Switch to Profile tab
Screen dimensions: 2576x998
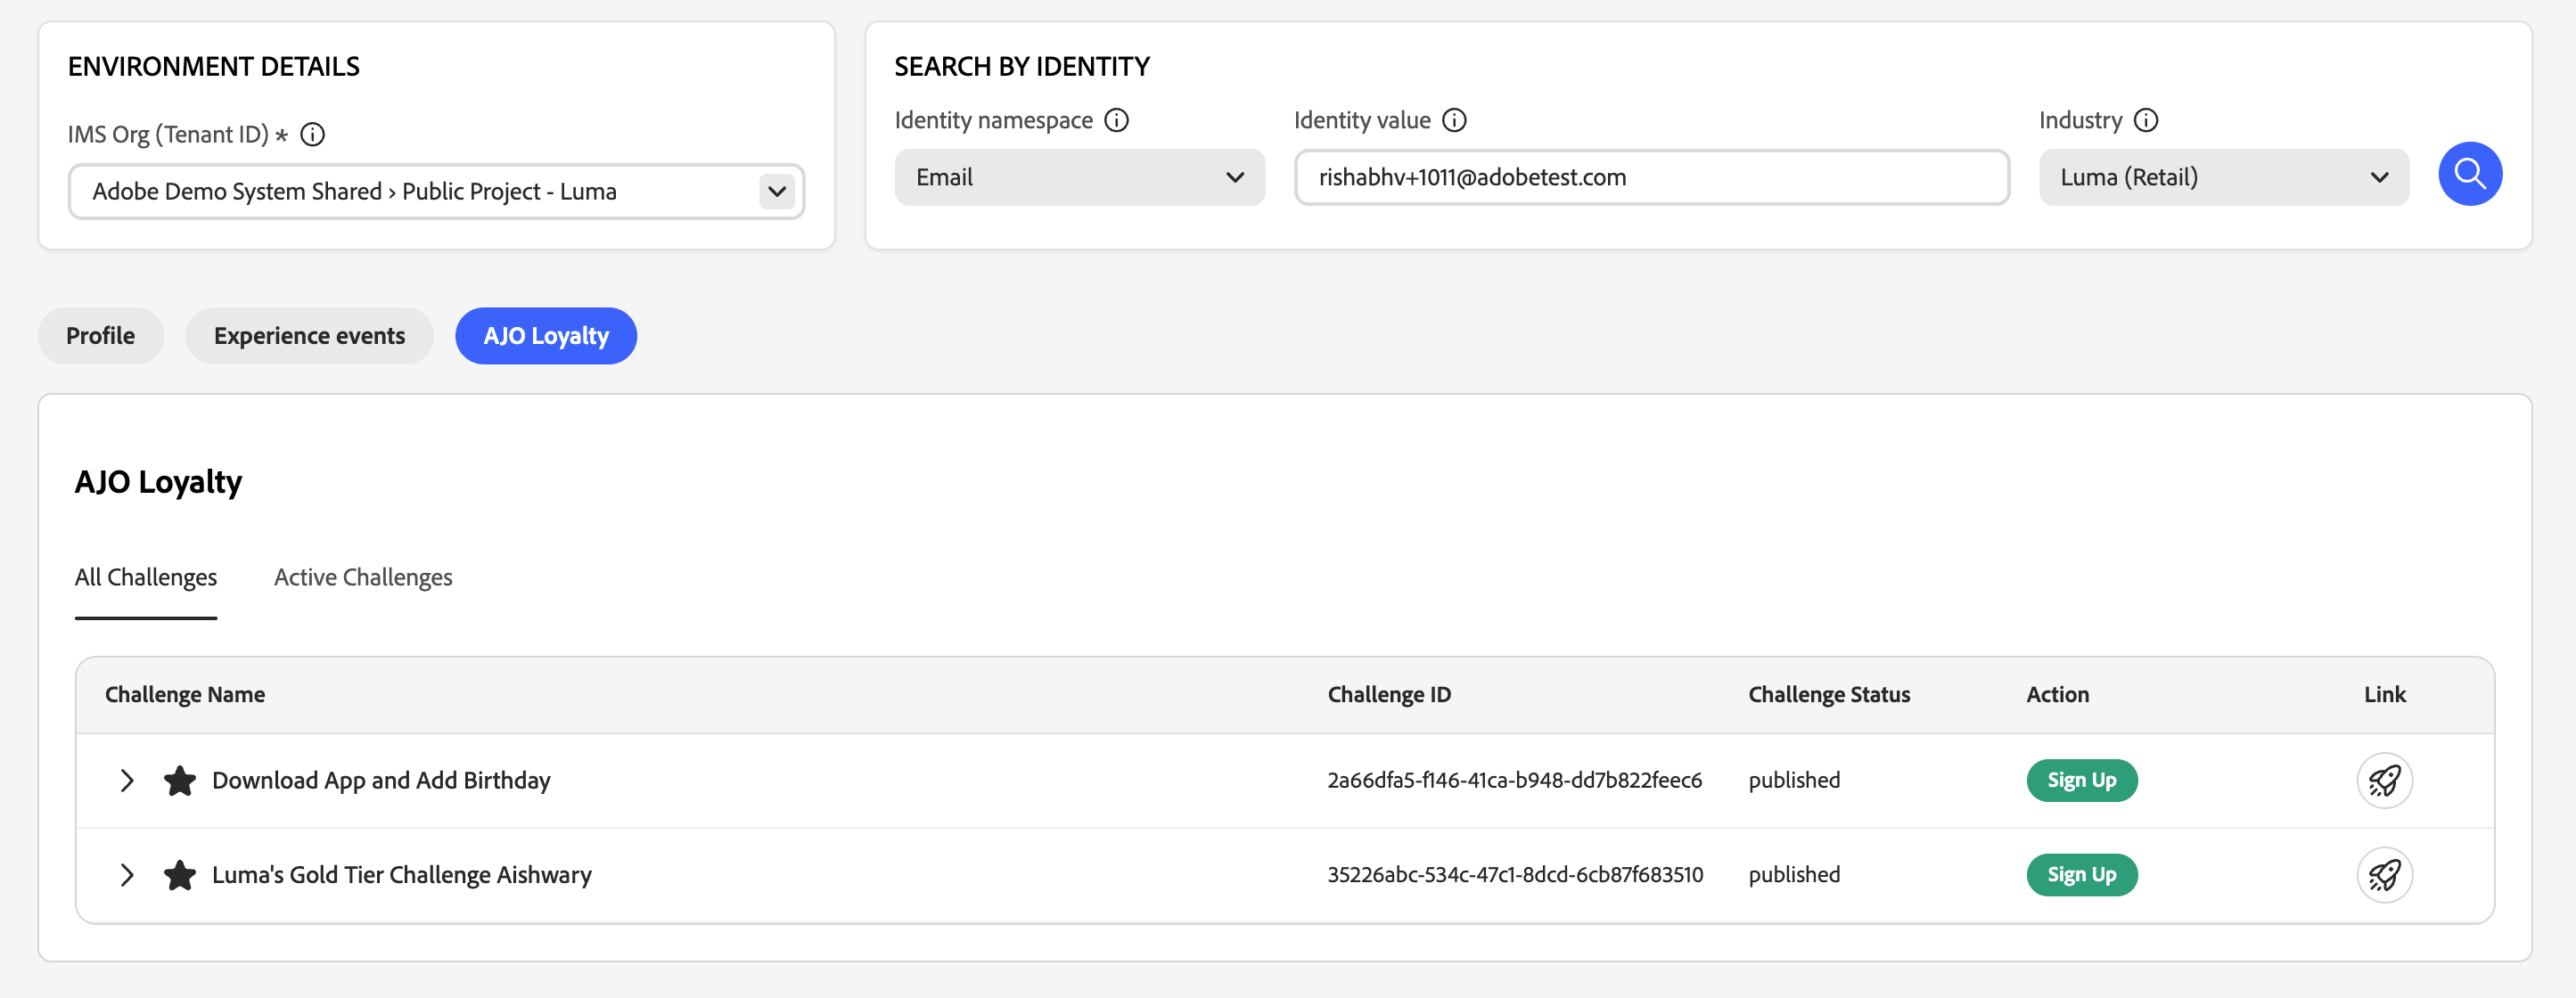(x=100, y=336)
